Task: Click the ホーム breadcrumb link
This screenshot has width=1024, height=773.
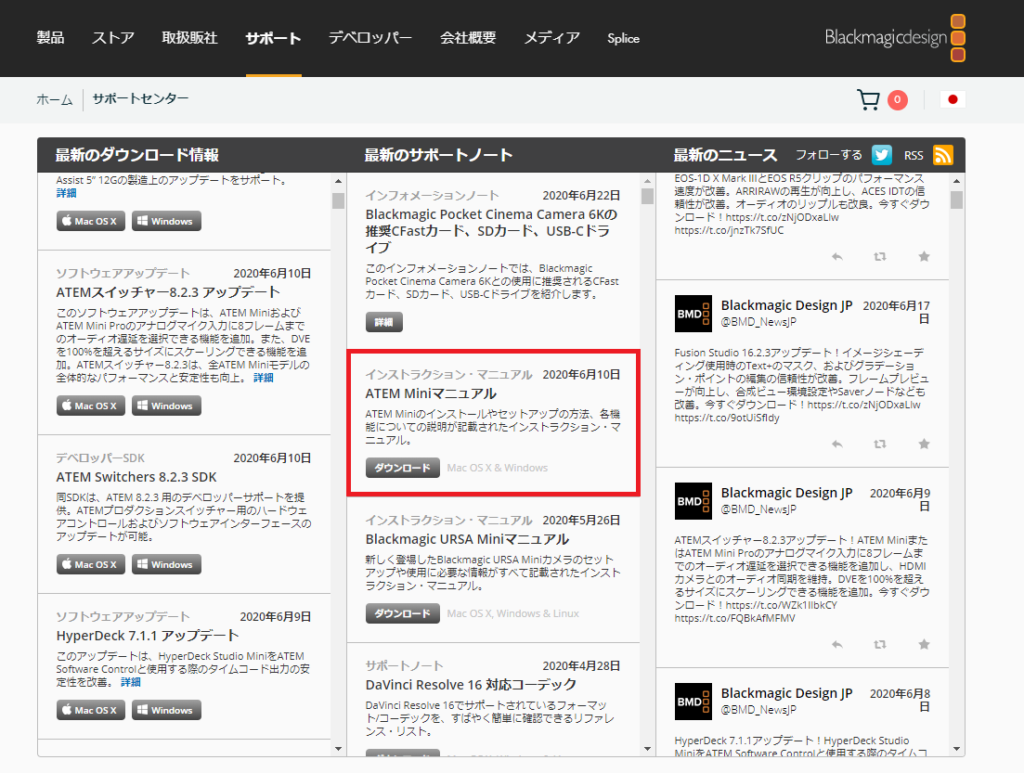Action: click(x=54, y=99)
